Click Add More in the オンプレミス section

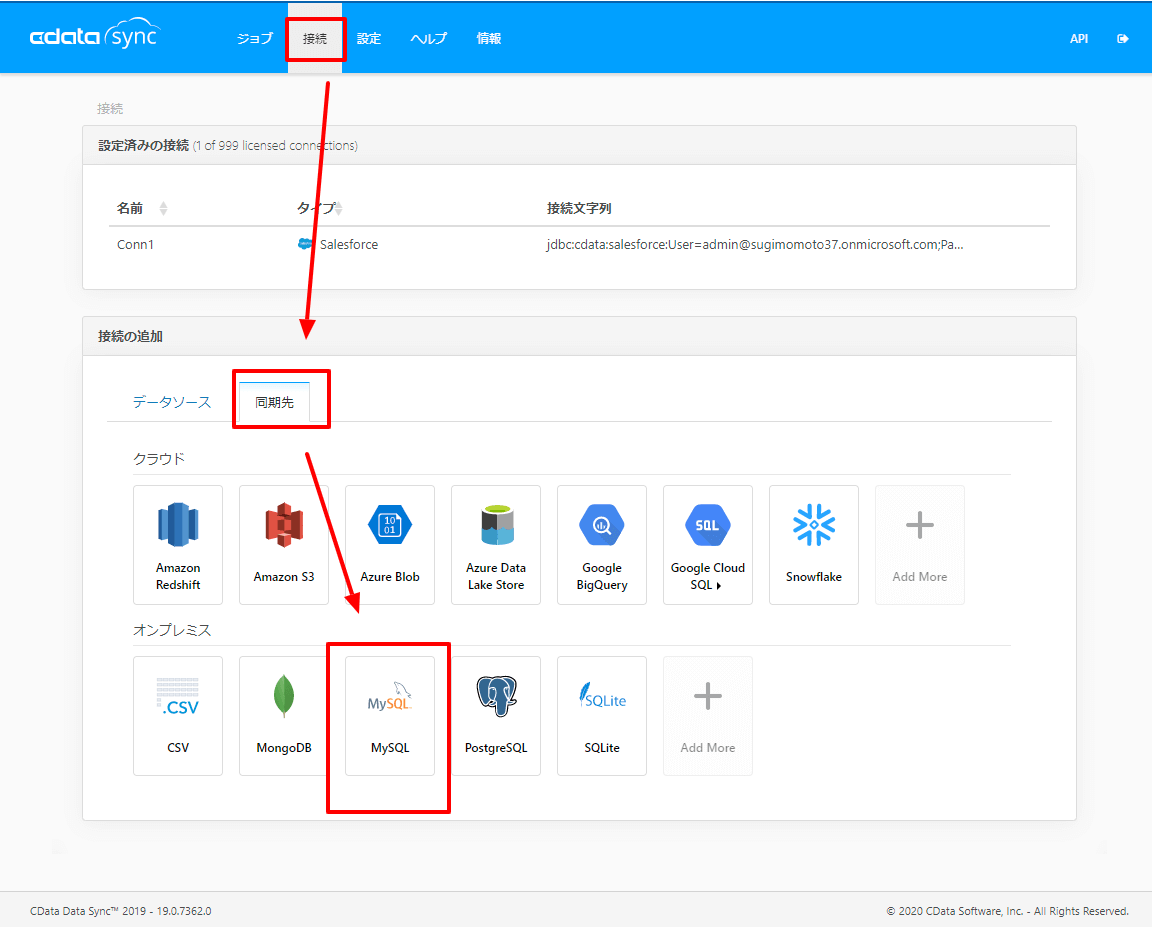708,716
